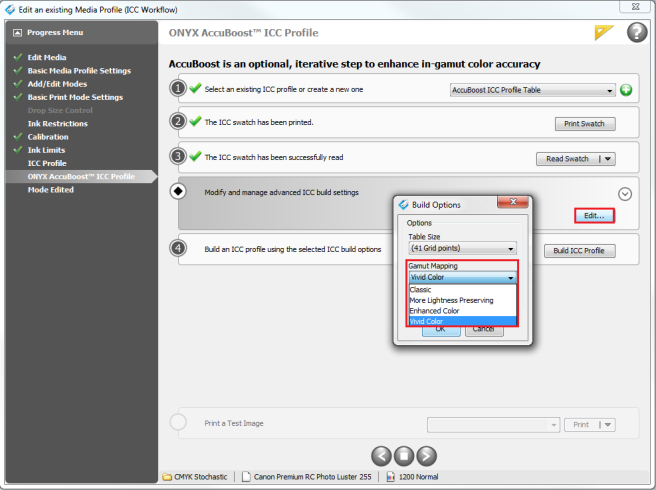
Task: Select Vivid Color in the dropdown list
Action: [462, 321]
